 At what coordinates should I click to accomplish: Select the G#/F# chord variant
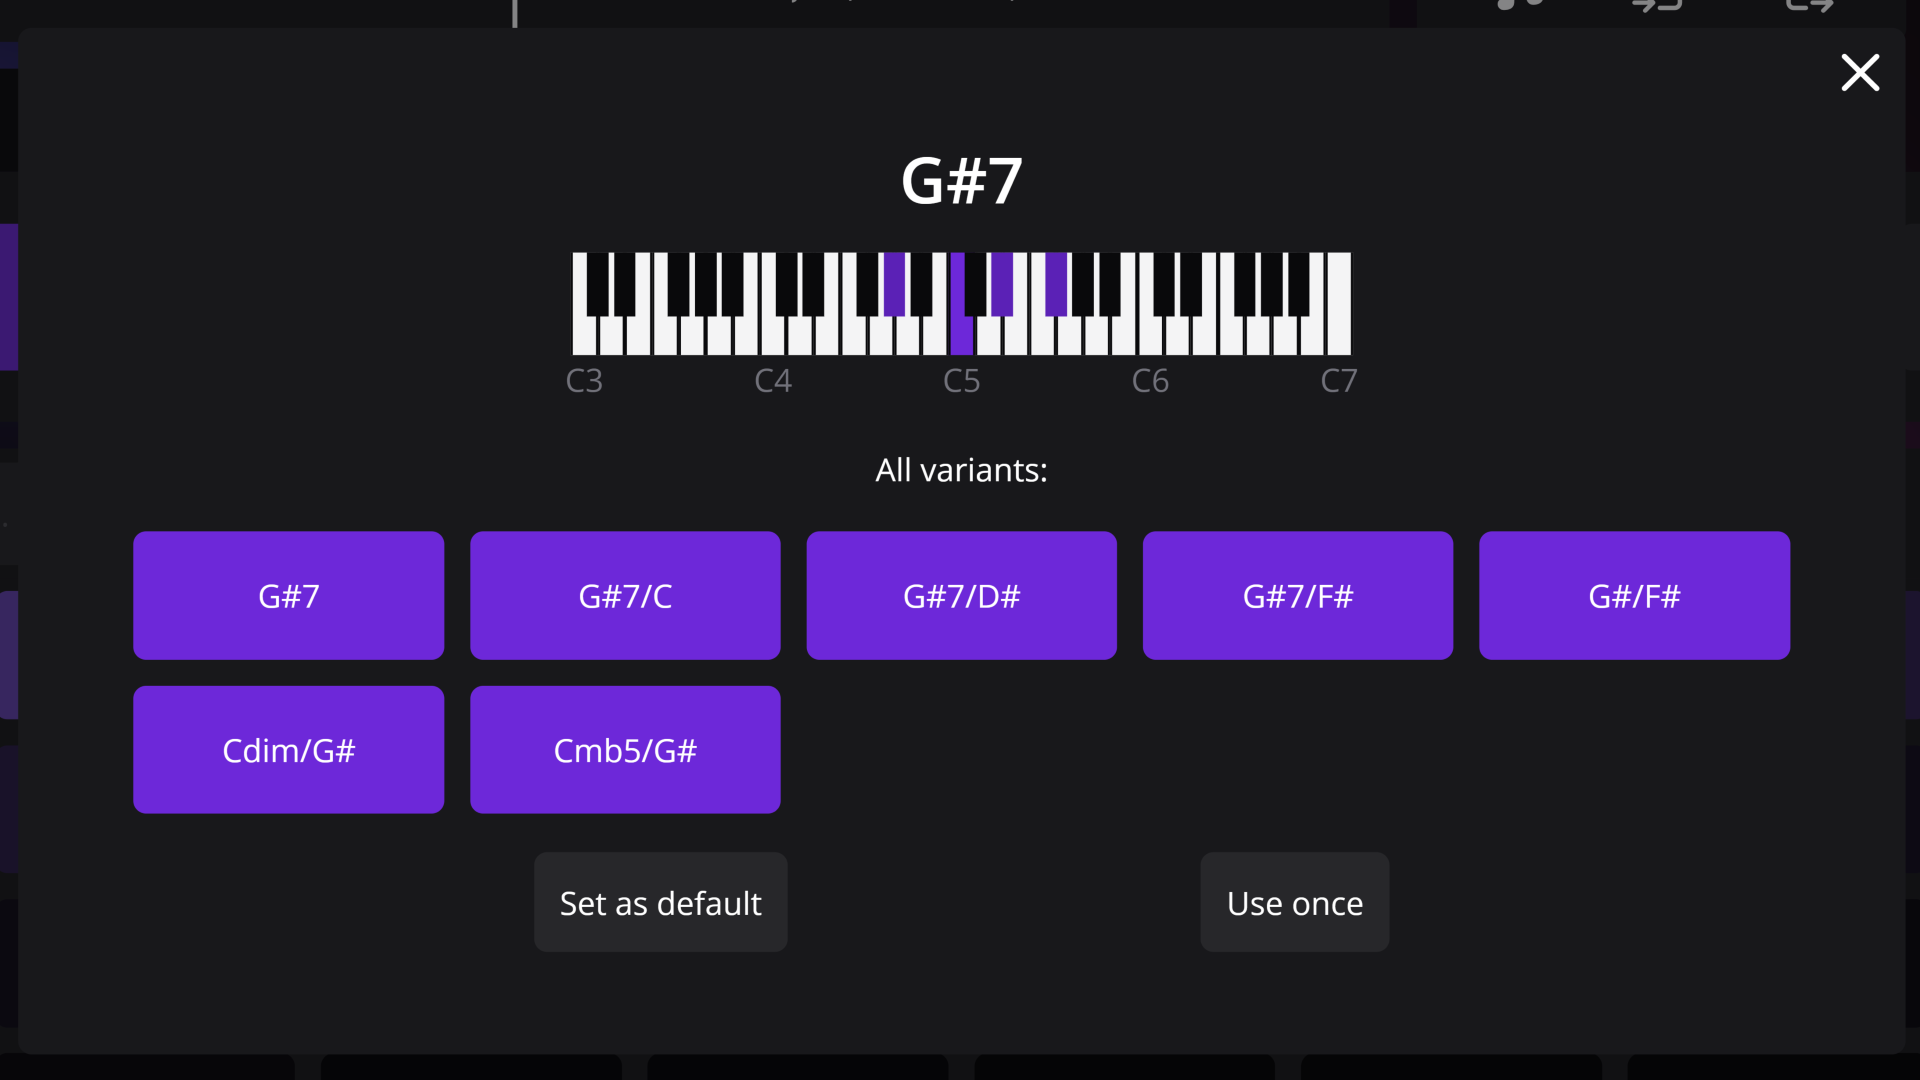pos(1634,596)
